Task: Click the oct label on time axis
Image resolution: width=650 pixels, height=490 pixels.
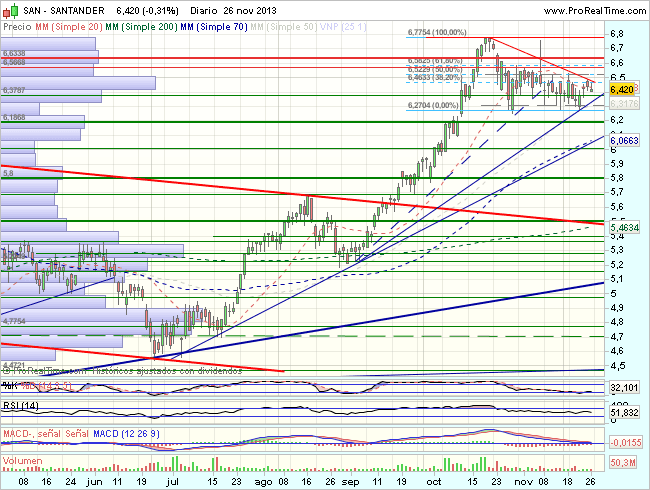Action: click(x=434, y=482)
